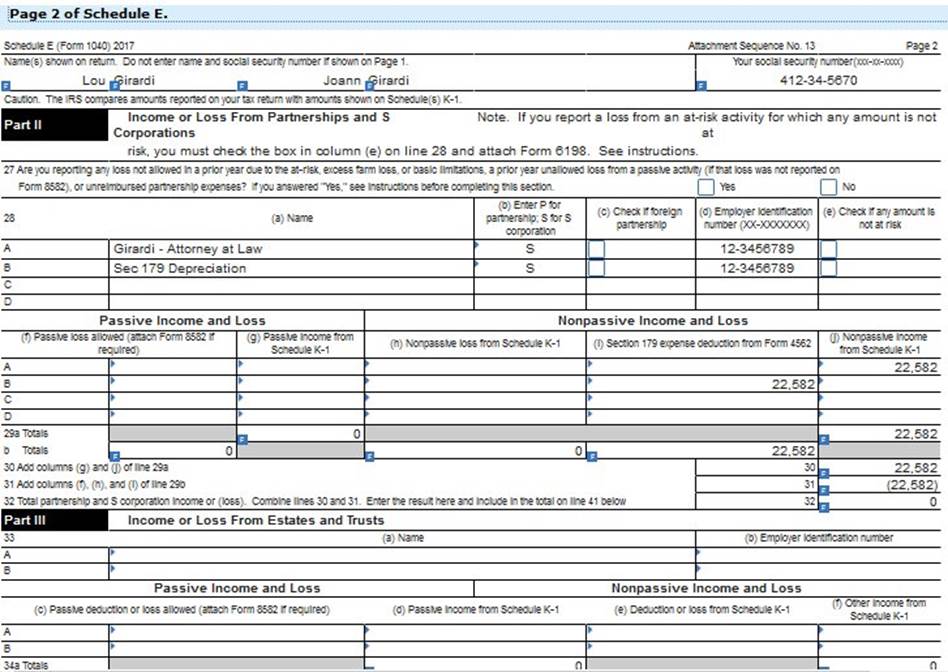The width and height of the screenshot is (948, 672).
Task: Click the 'Attachment Sequence No. 13' text
Action: tap(752, 46)
